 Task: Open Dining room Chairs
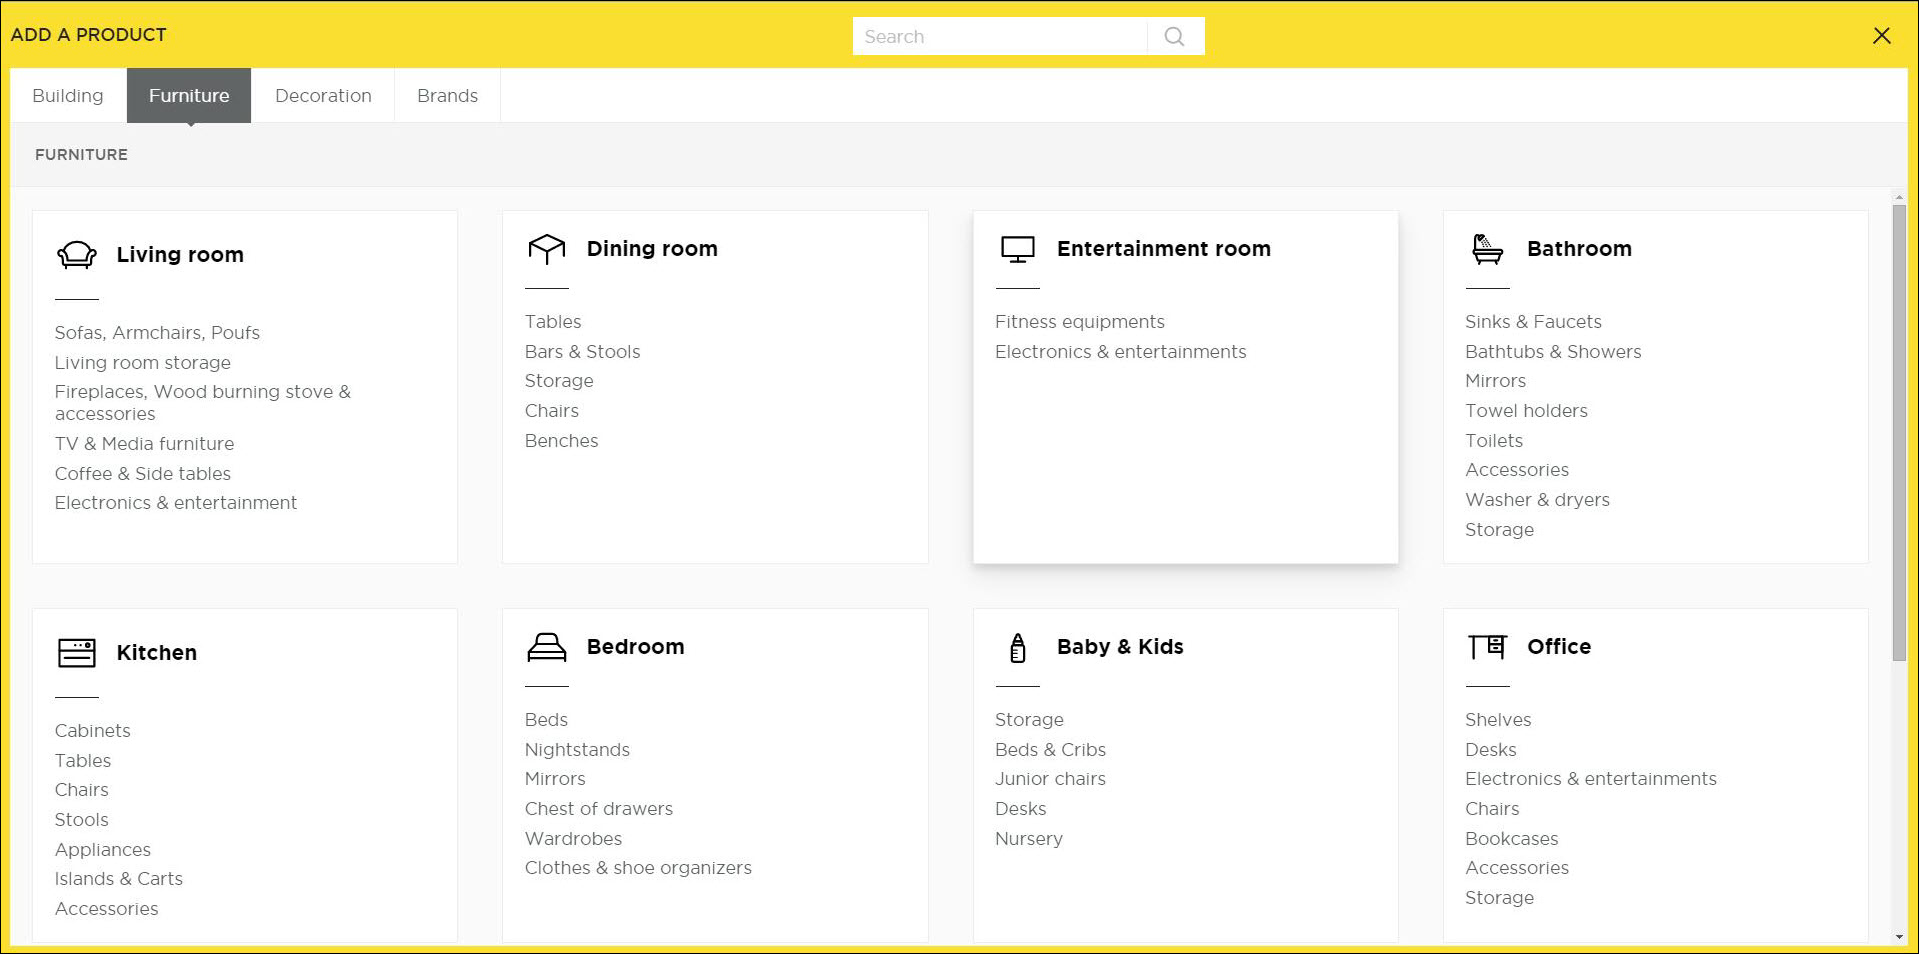point(552,411)
